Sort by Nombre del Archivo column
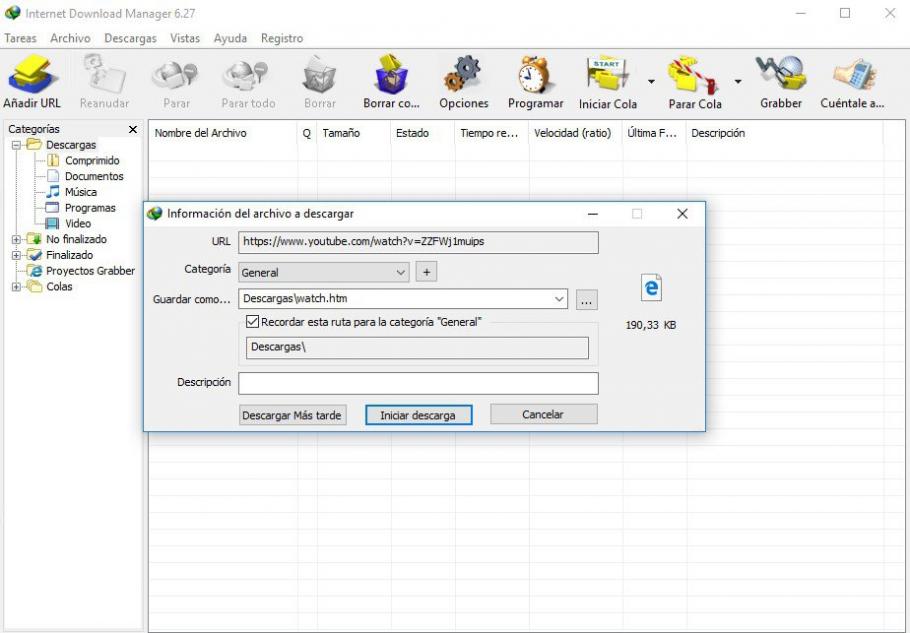The width and height of the screenshot is (910, 633). 223,133
